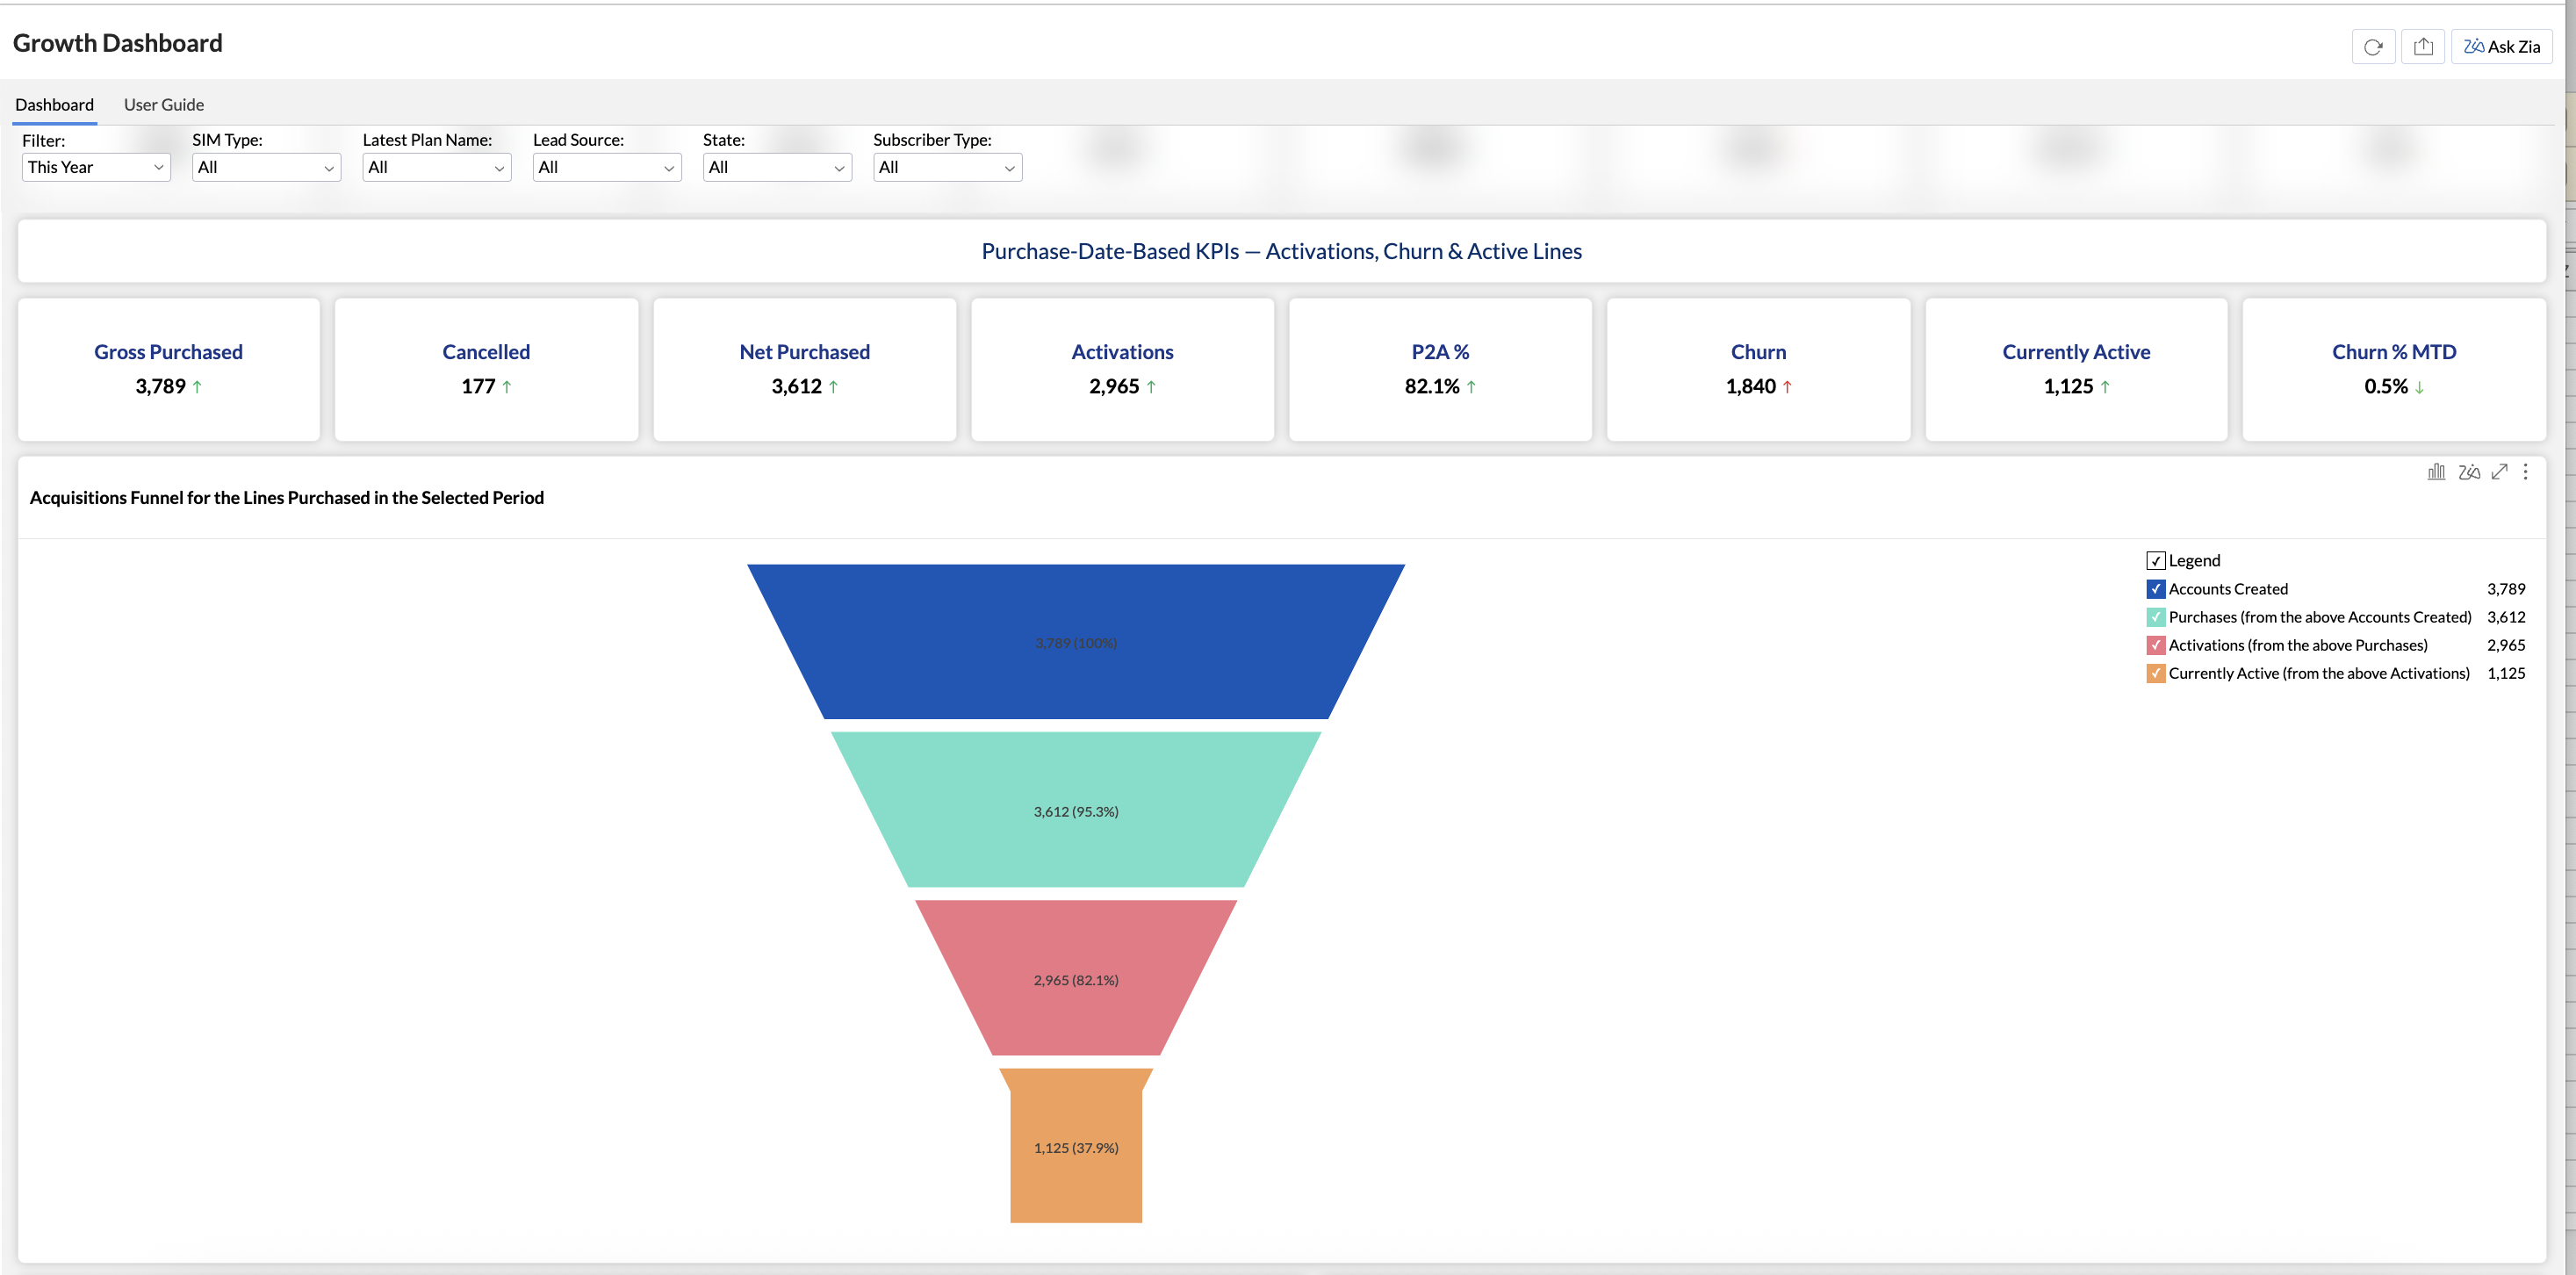
Task: Open the SIM Type dropdown
Action: pos(266,167)
